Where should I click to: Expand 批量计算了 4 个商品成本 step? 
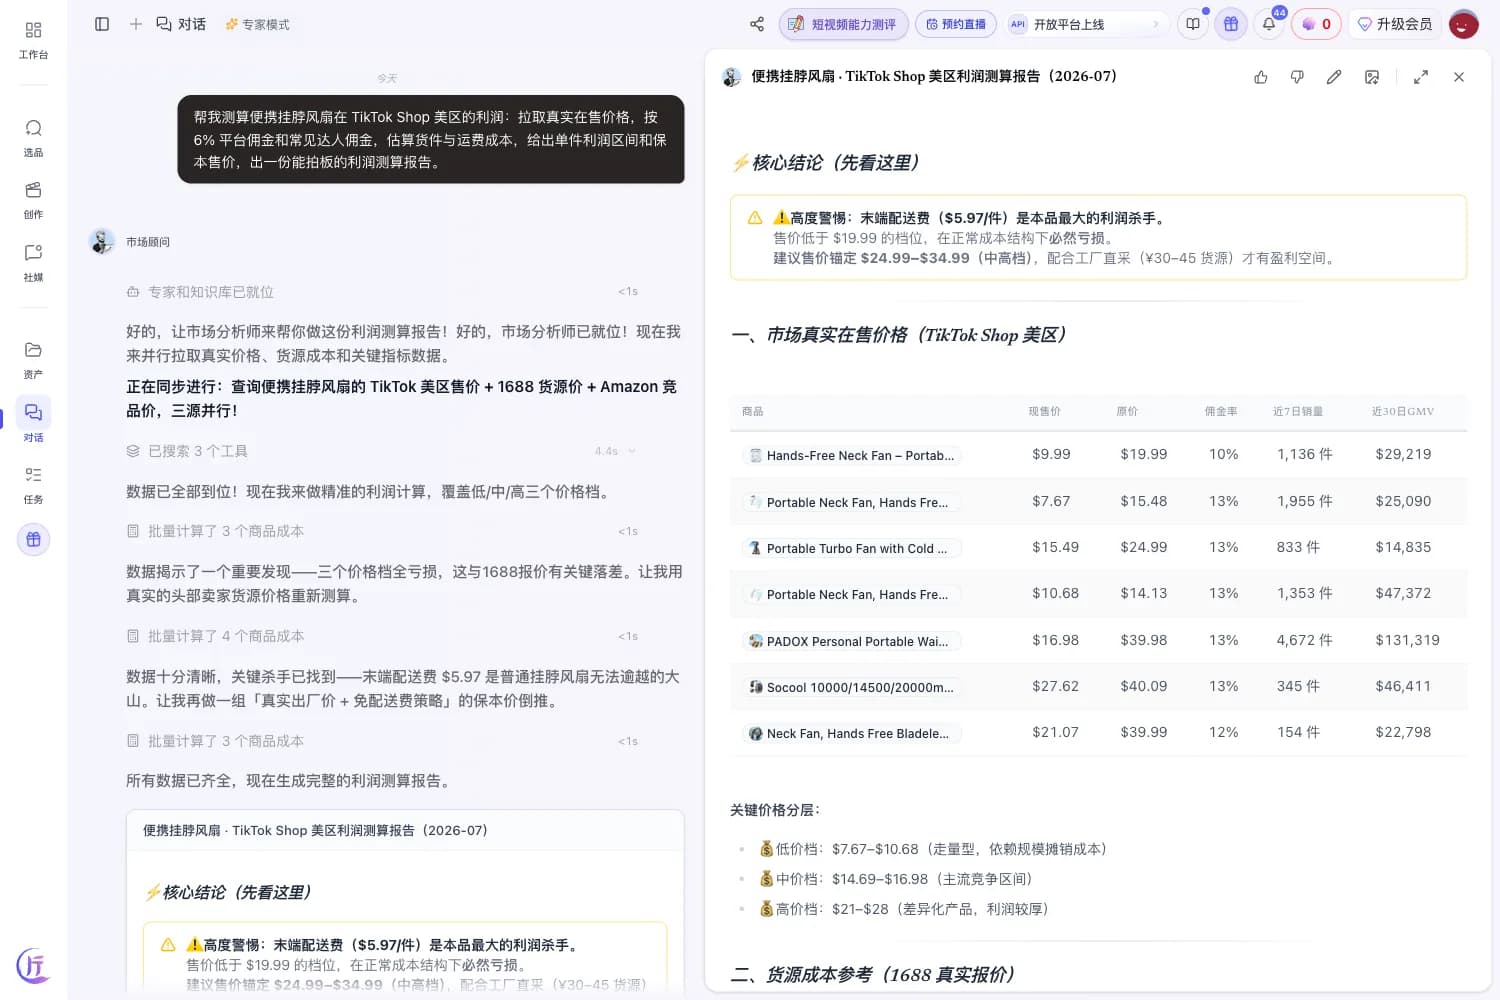(381, 636)
